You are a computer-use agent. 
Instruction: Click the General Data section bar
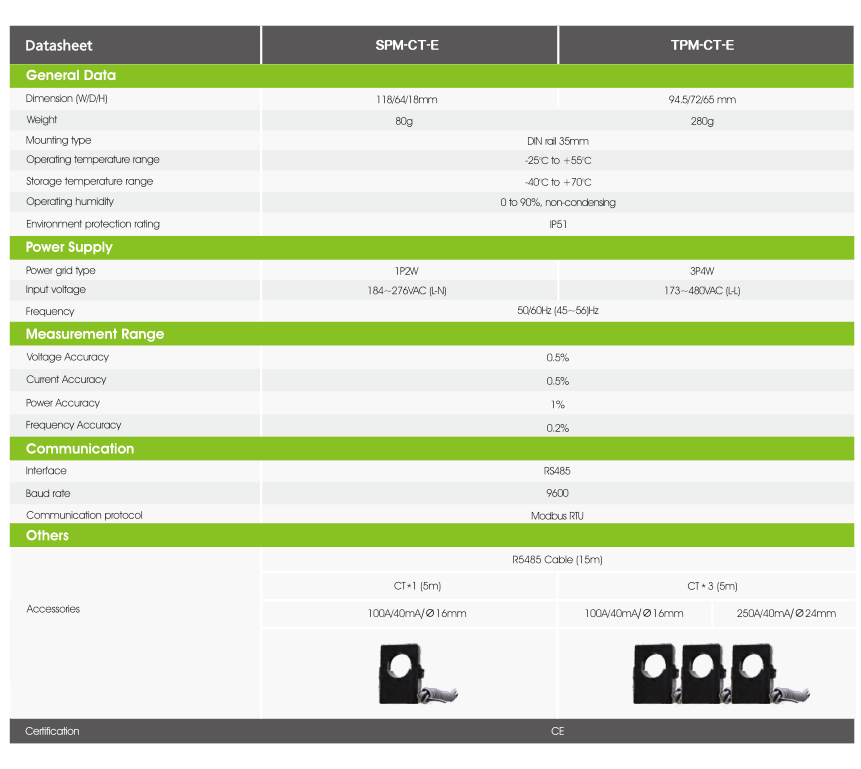click(432, 76)
